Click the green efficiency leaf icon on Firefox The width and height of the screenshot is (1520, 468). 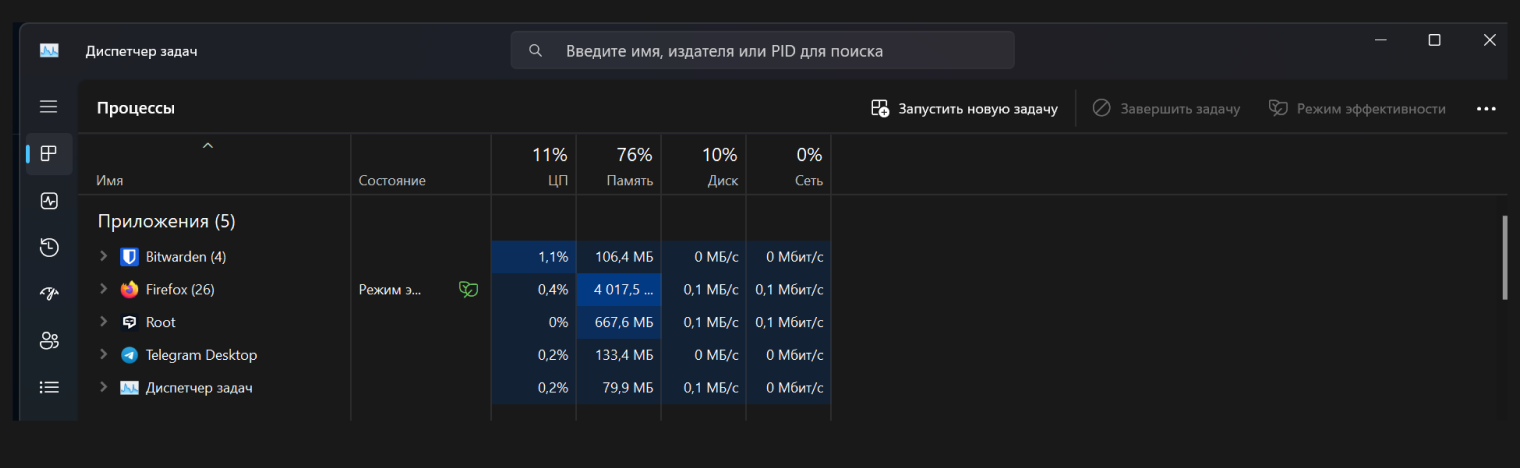(468, 290)
